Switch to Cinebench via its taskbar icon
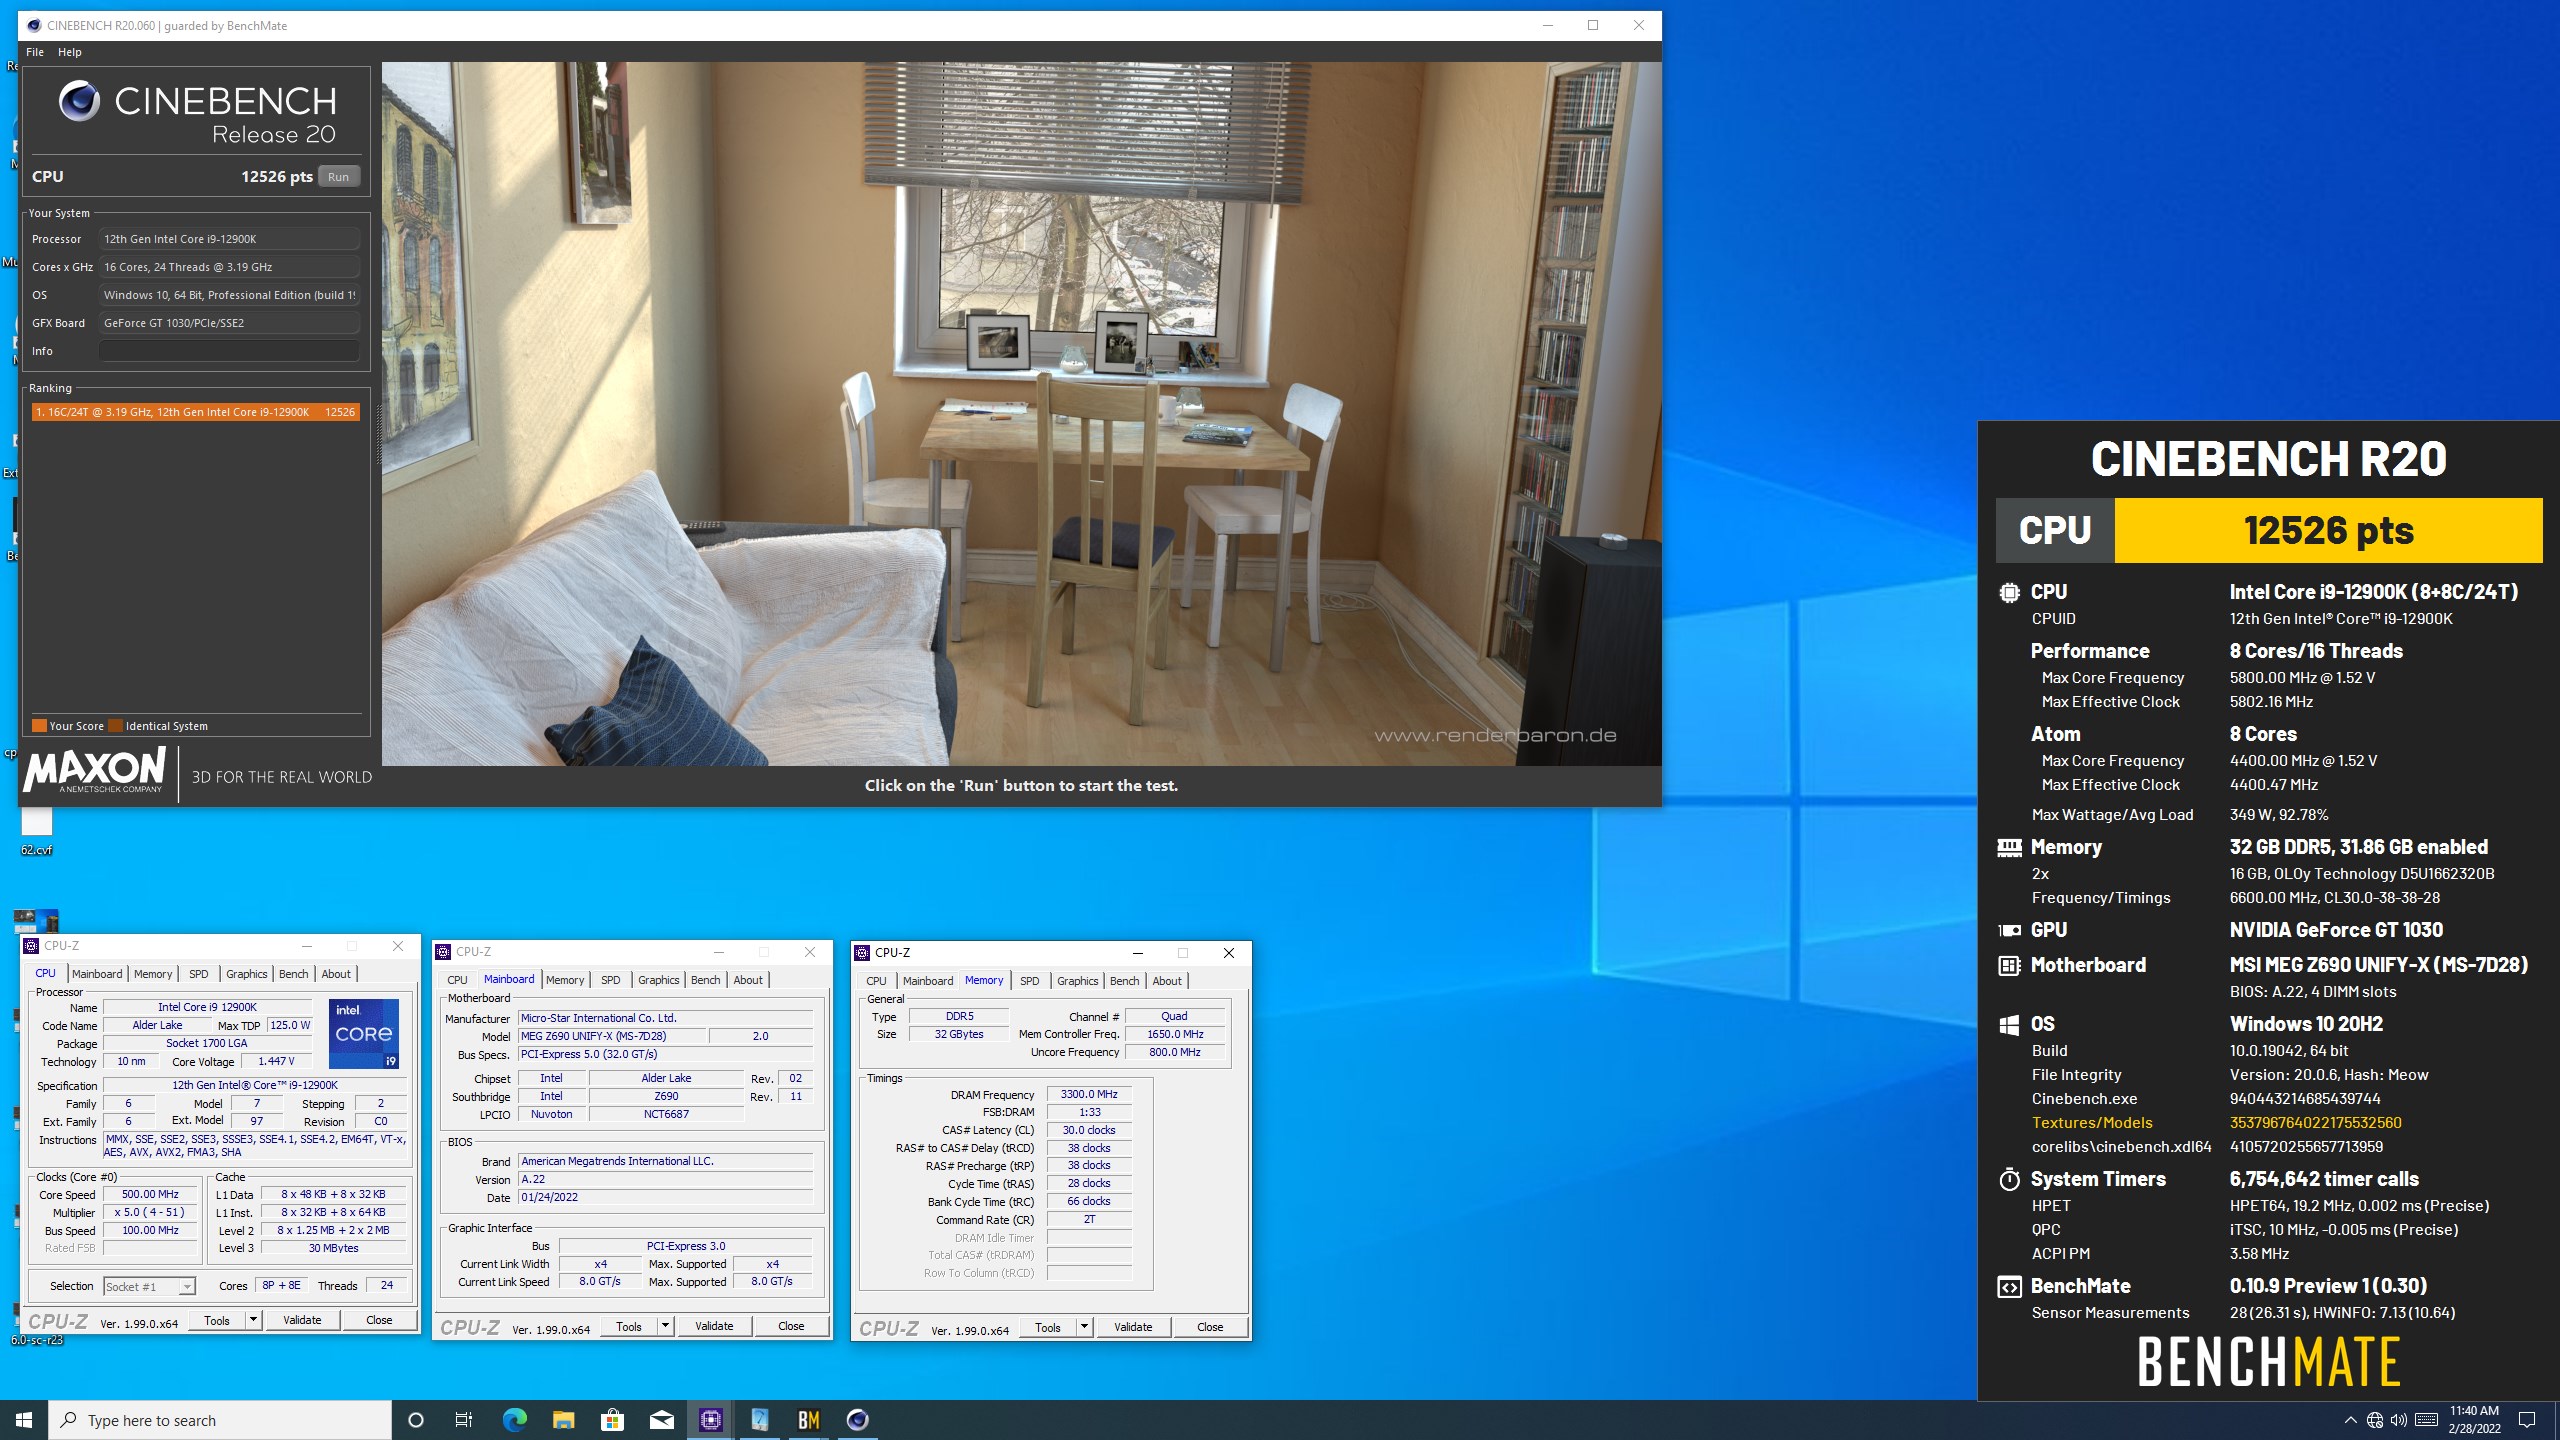The height and width of the screenshot is (1440, 2560). 857,1420
